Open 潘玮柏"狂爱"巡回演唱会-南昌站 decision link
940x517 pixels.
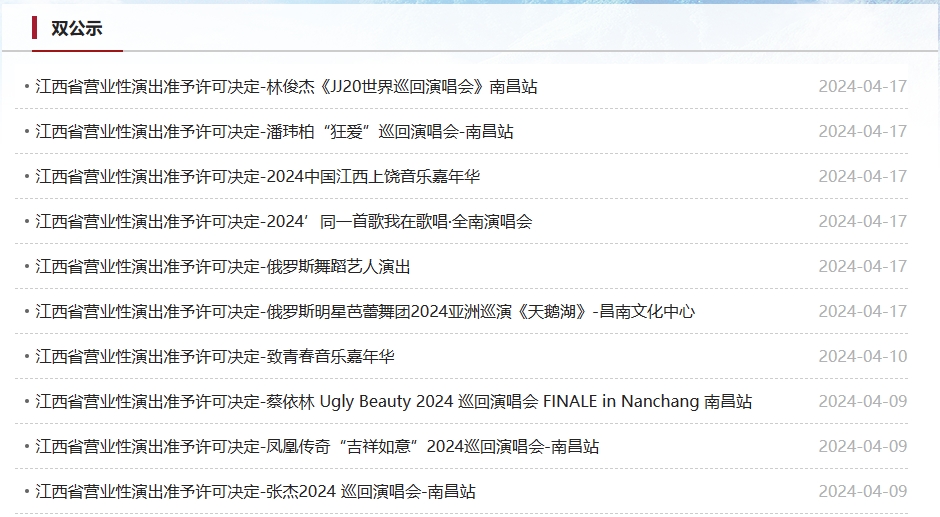click(x=275, y=131)
